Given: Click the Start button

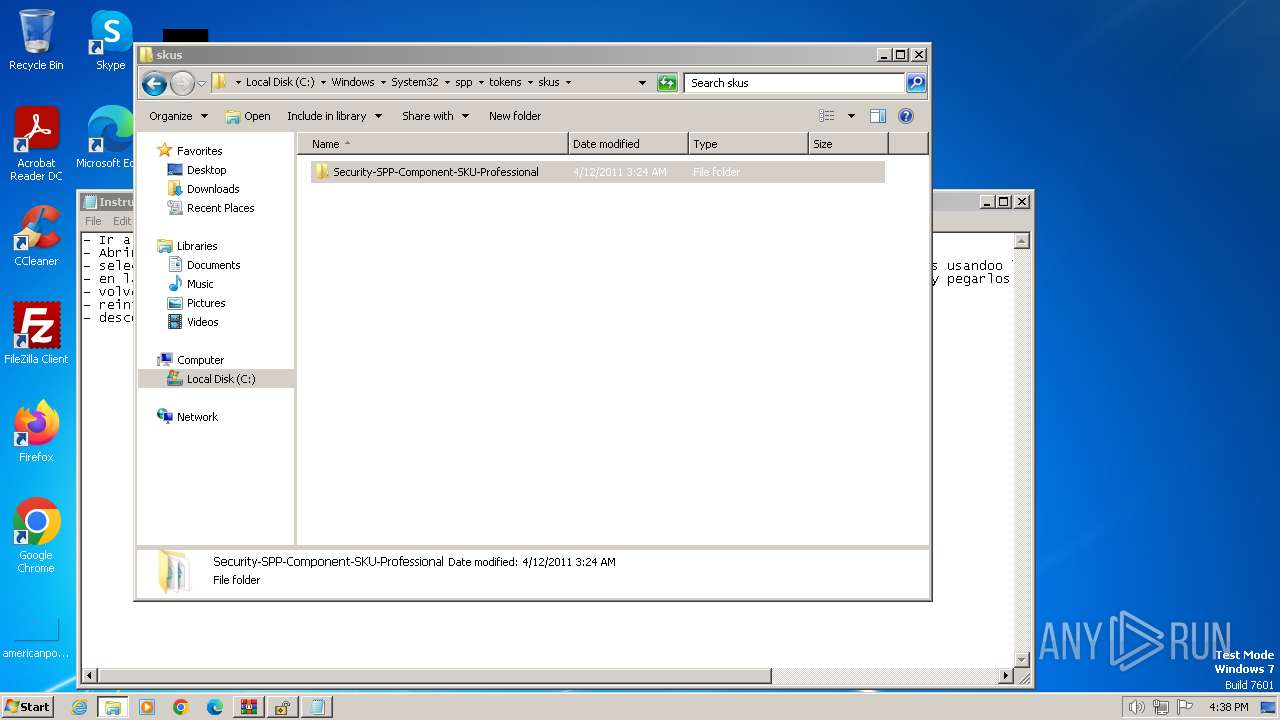Looking at the screenshot, I should point(27,706).
